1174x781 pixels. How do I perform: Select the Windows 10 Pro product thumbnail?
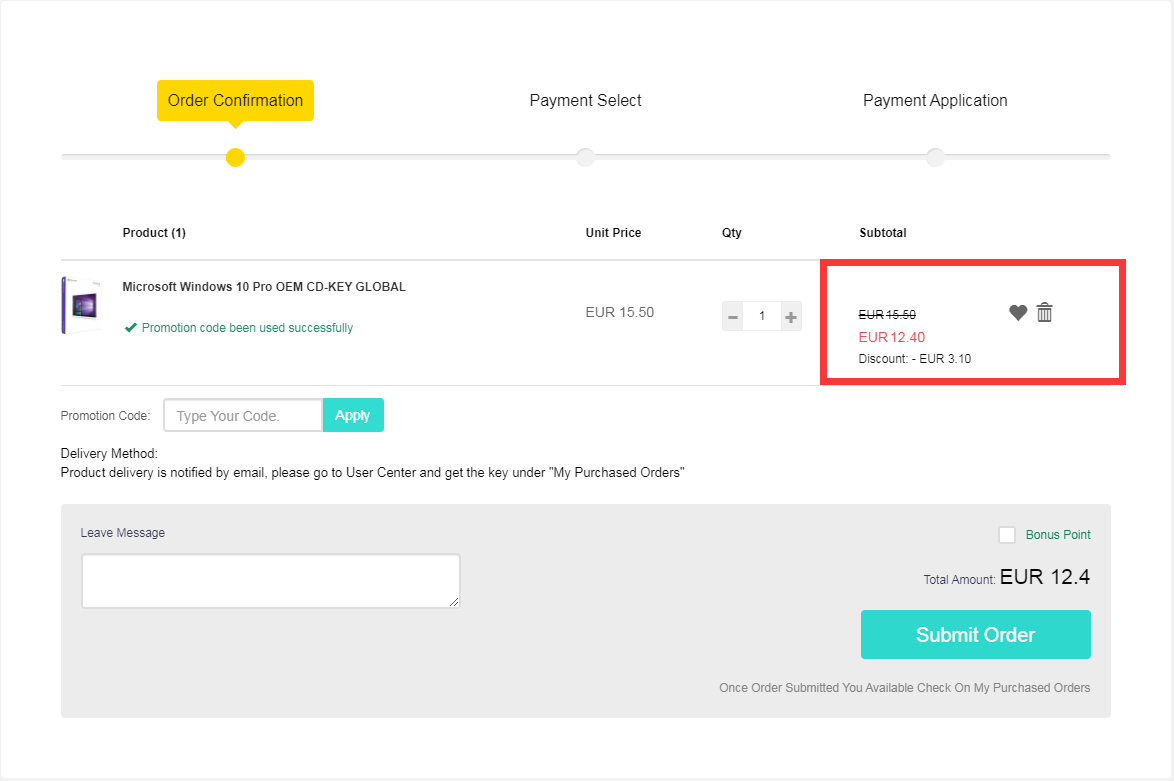tap(82, 305)
